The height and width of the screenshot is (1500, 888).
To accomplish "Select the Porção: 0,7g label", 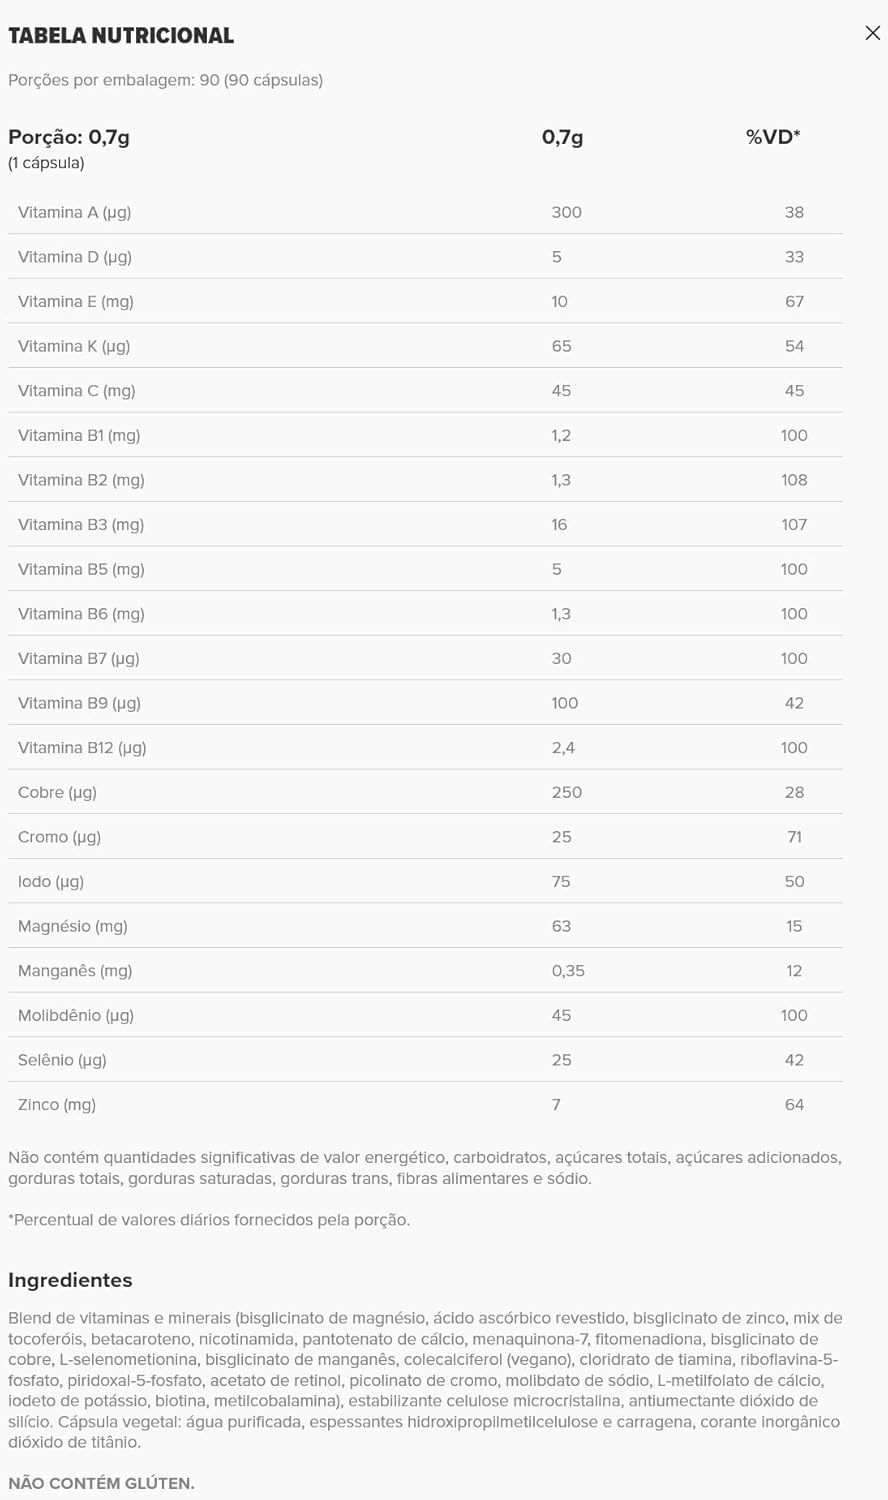I will 68,137.
